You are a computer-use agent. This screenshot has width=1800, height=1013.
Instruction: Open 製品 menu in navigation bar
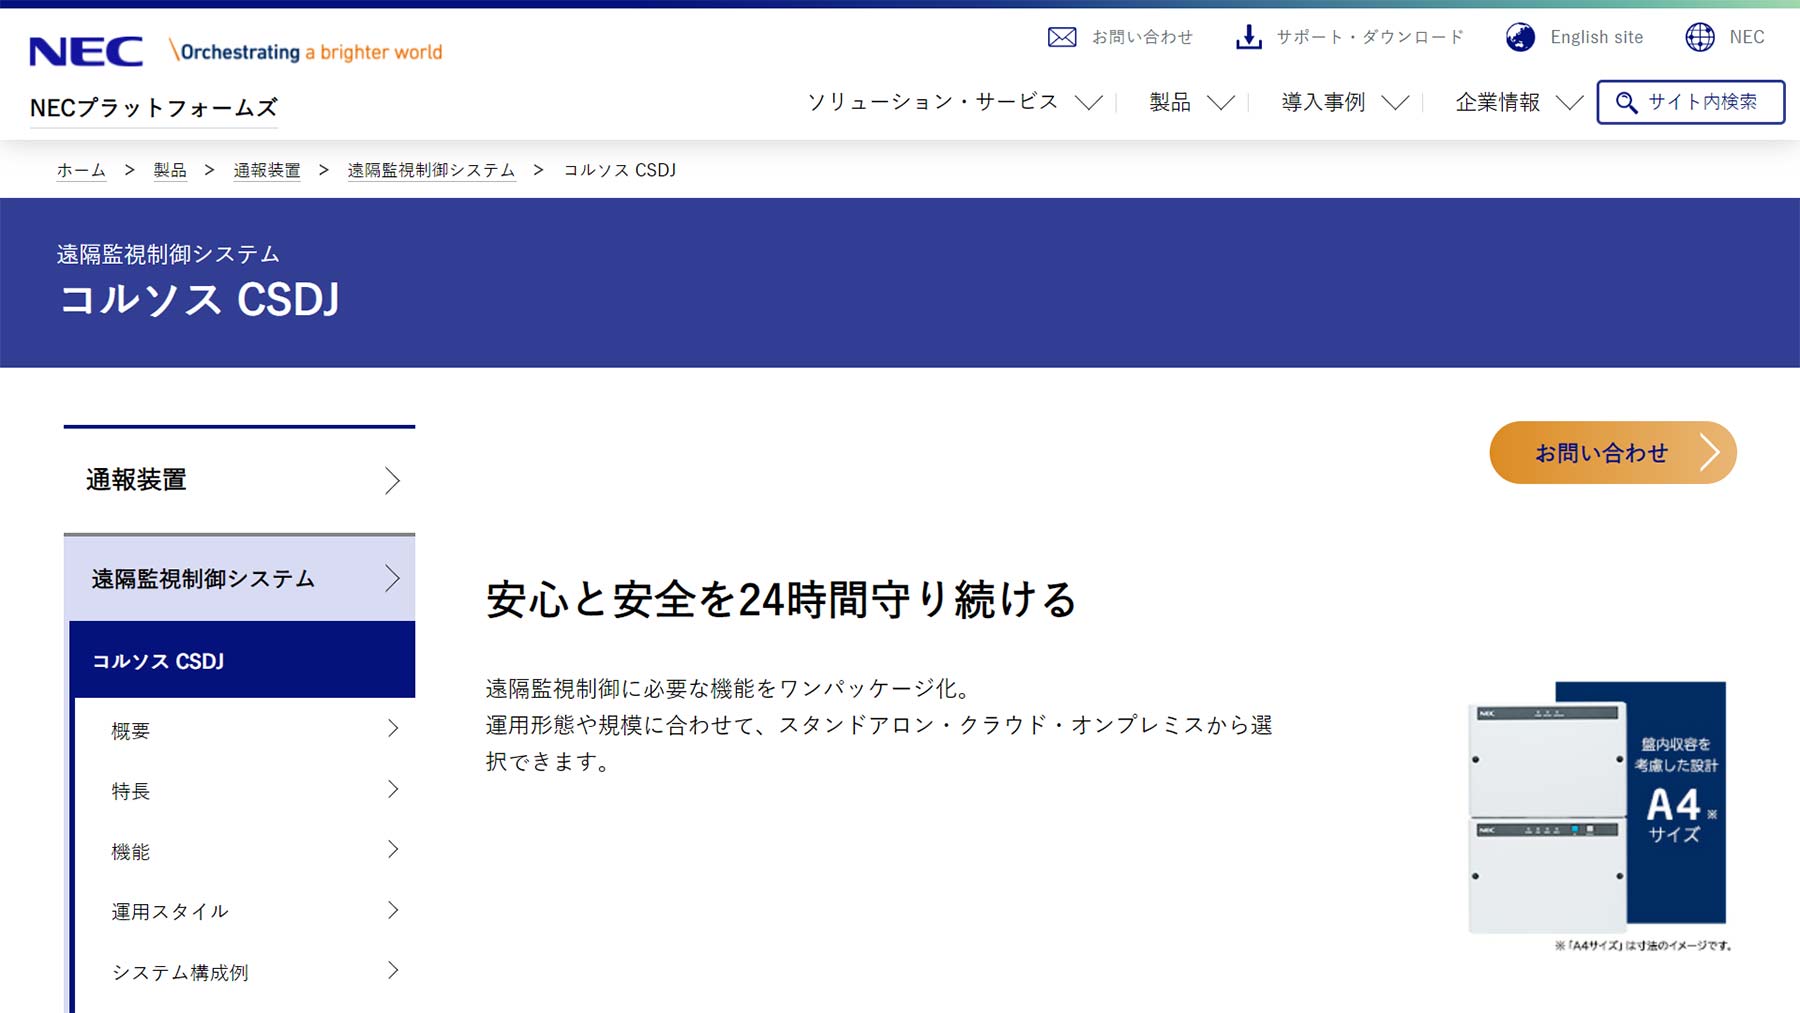point(1169,102)
